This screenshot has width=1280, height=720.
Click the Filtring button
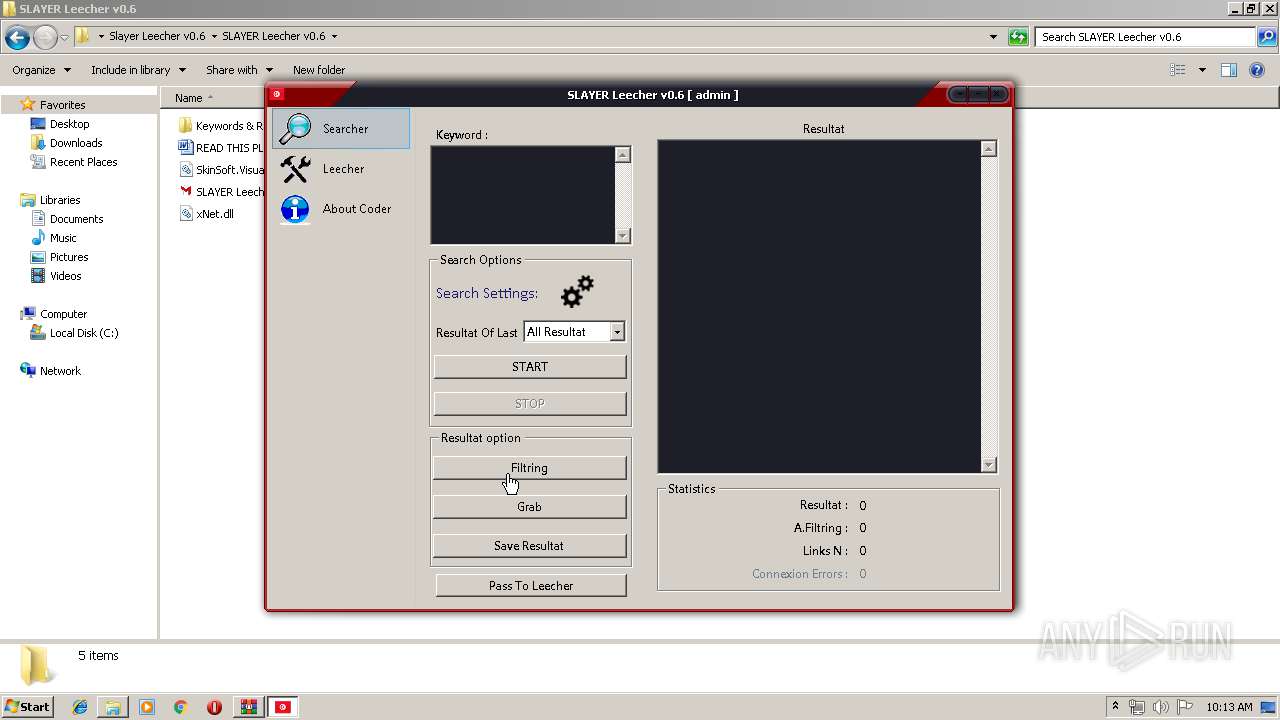click(x=530, y=468)
